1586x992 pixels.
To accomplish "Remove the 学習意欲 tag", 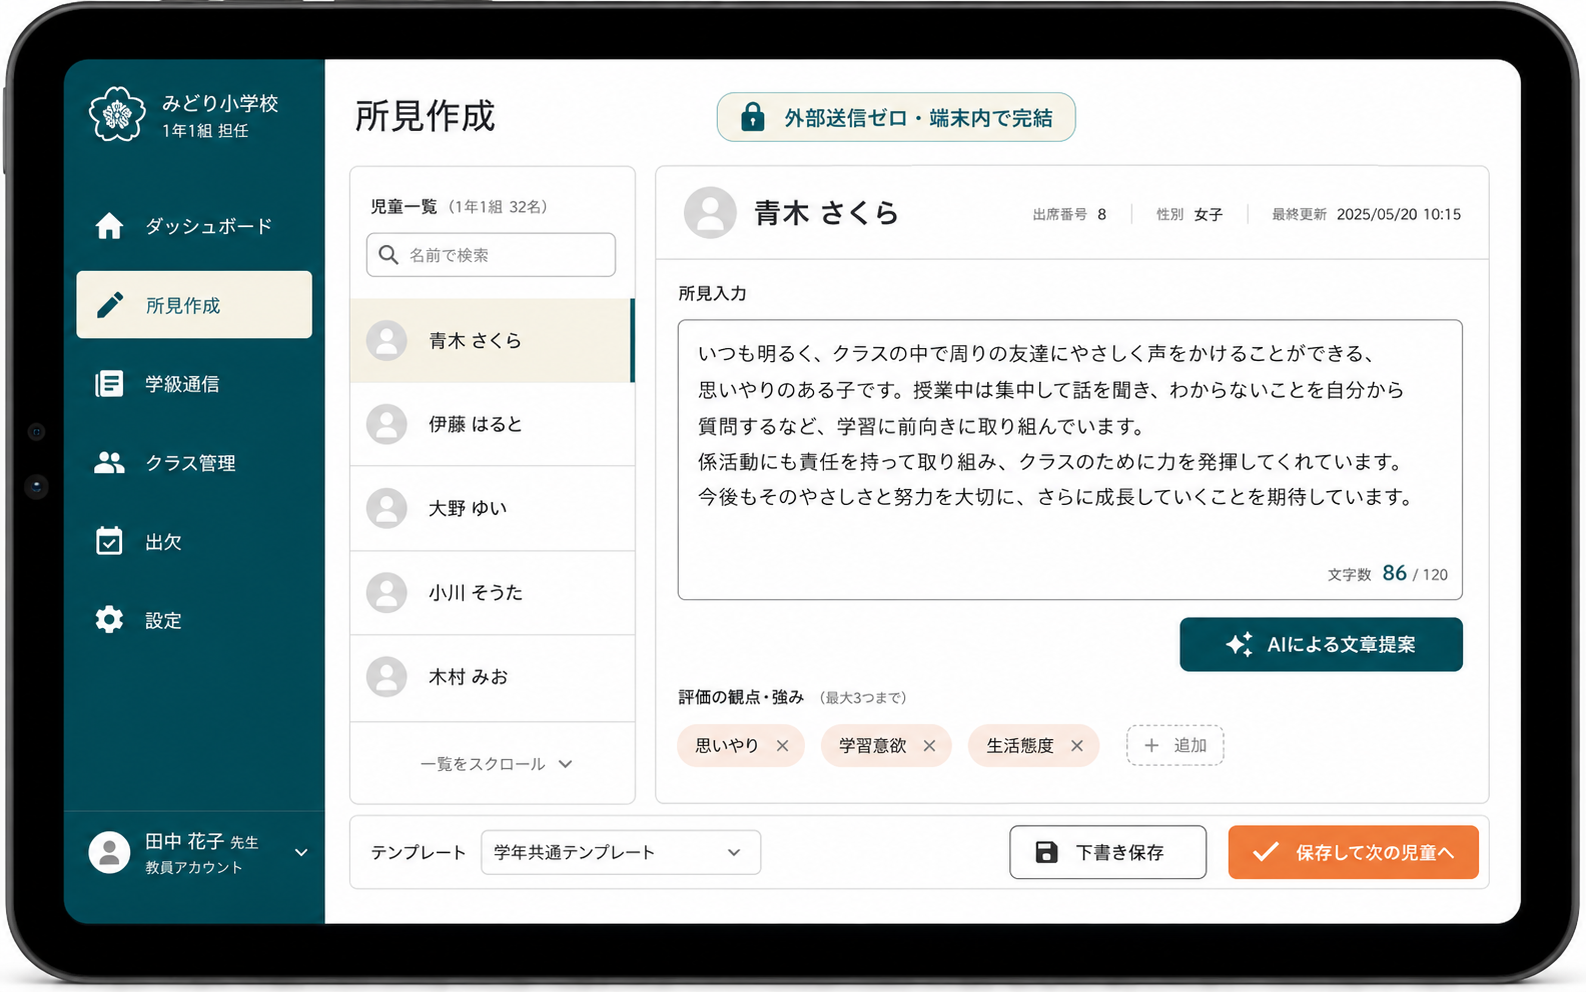I will tap(929, 746).
